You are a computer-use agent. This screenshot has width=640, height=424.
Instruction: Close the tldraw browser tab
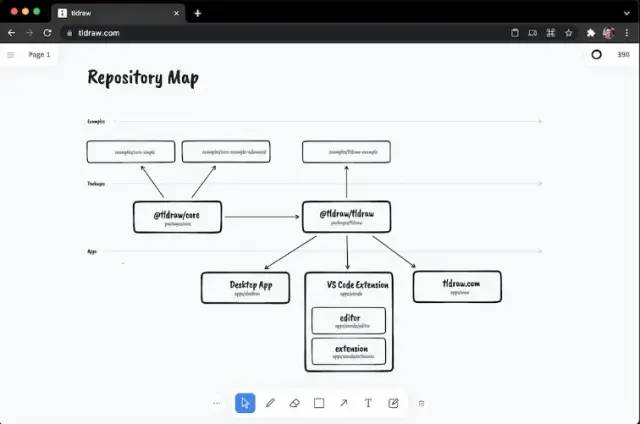(176, 13)
